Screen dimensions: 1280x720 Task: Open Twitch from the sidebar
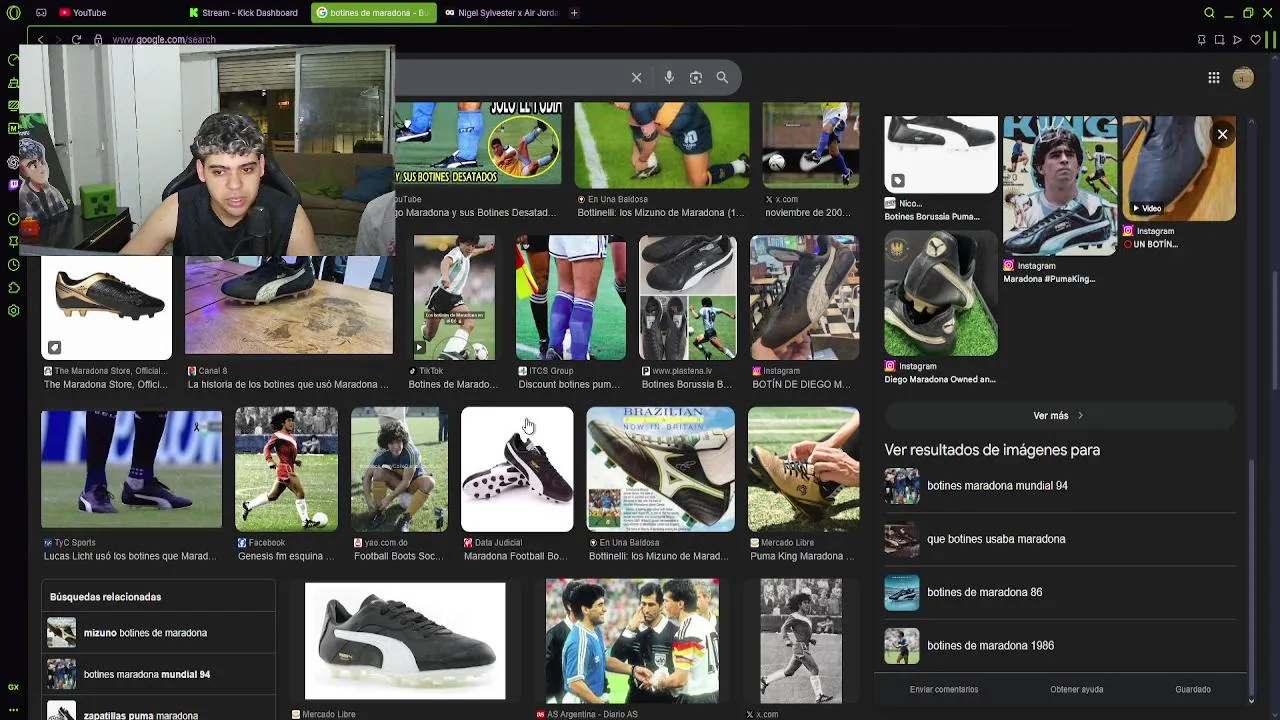(x=13, y=185)
